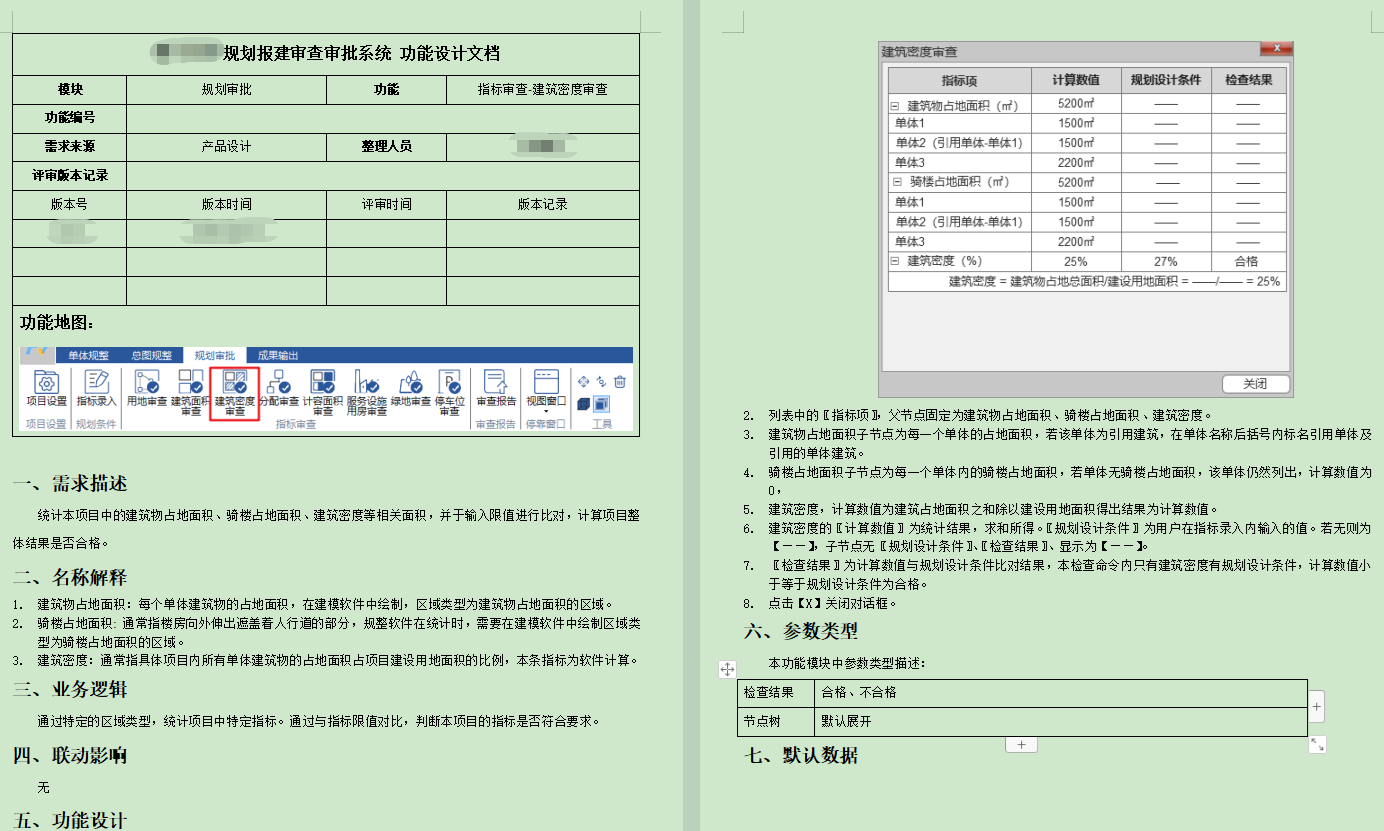Viewport: 1384px width, 831px height.
Task: Click the 关闭 button in the dialog
Action: (1256, 384)
